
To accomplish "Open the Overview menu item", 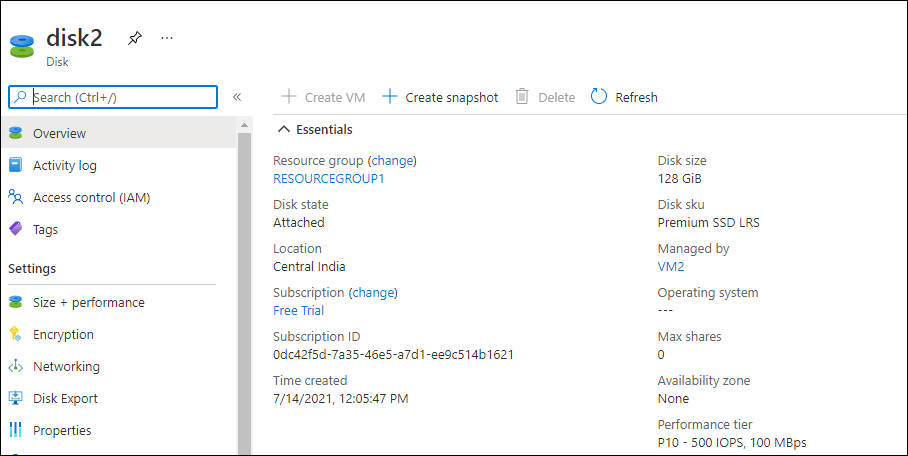I will [x=119, y=133].
